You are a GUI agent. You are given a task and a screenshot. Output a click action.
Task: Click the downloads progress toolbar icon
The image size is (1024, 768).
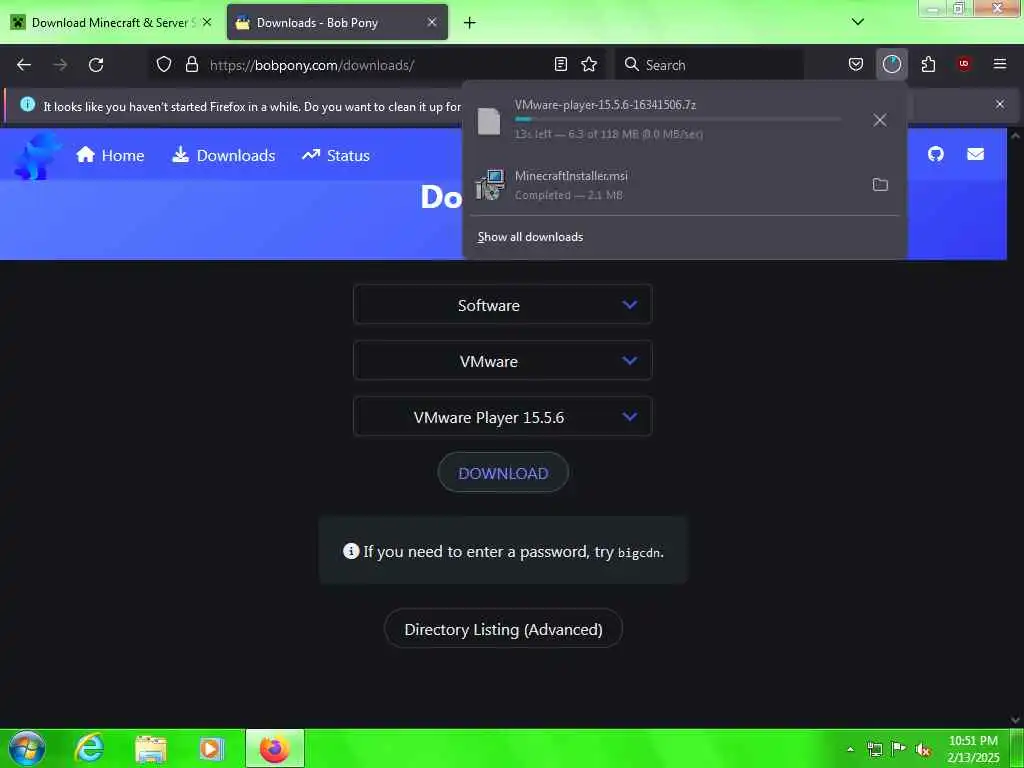coord(891,64)
